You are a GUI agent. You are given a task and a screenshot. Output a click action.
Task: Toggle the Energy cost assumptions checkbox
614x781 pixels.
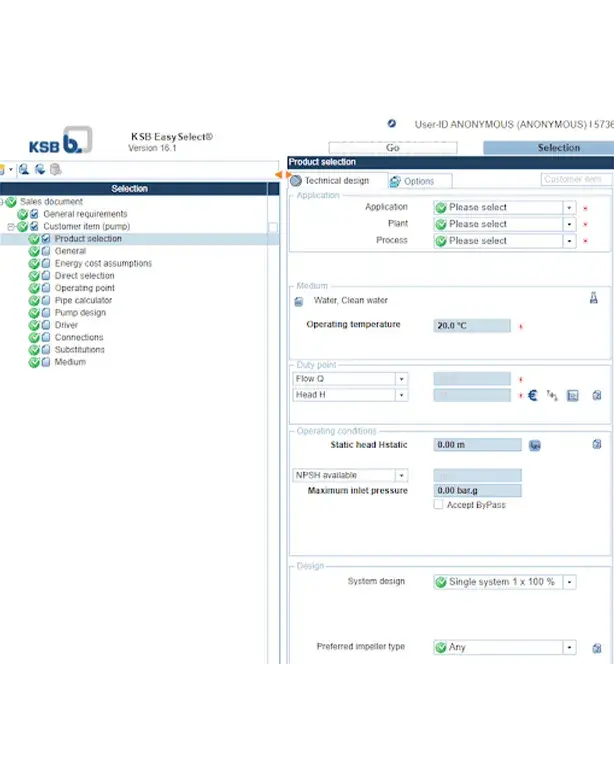[46, 263]
